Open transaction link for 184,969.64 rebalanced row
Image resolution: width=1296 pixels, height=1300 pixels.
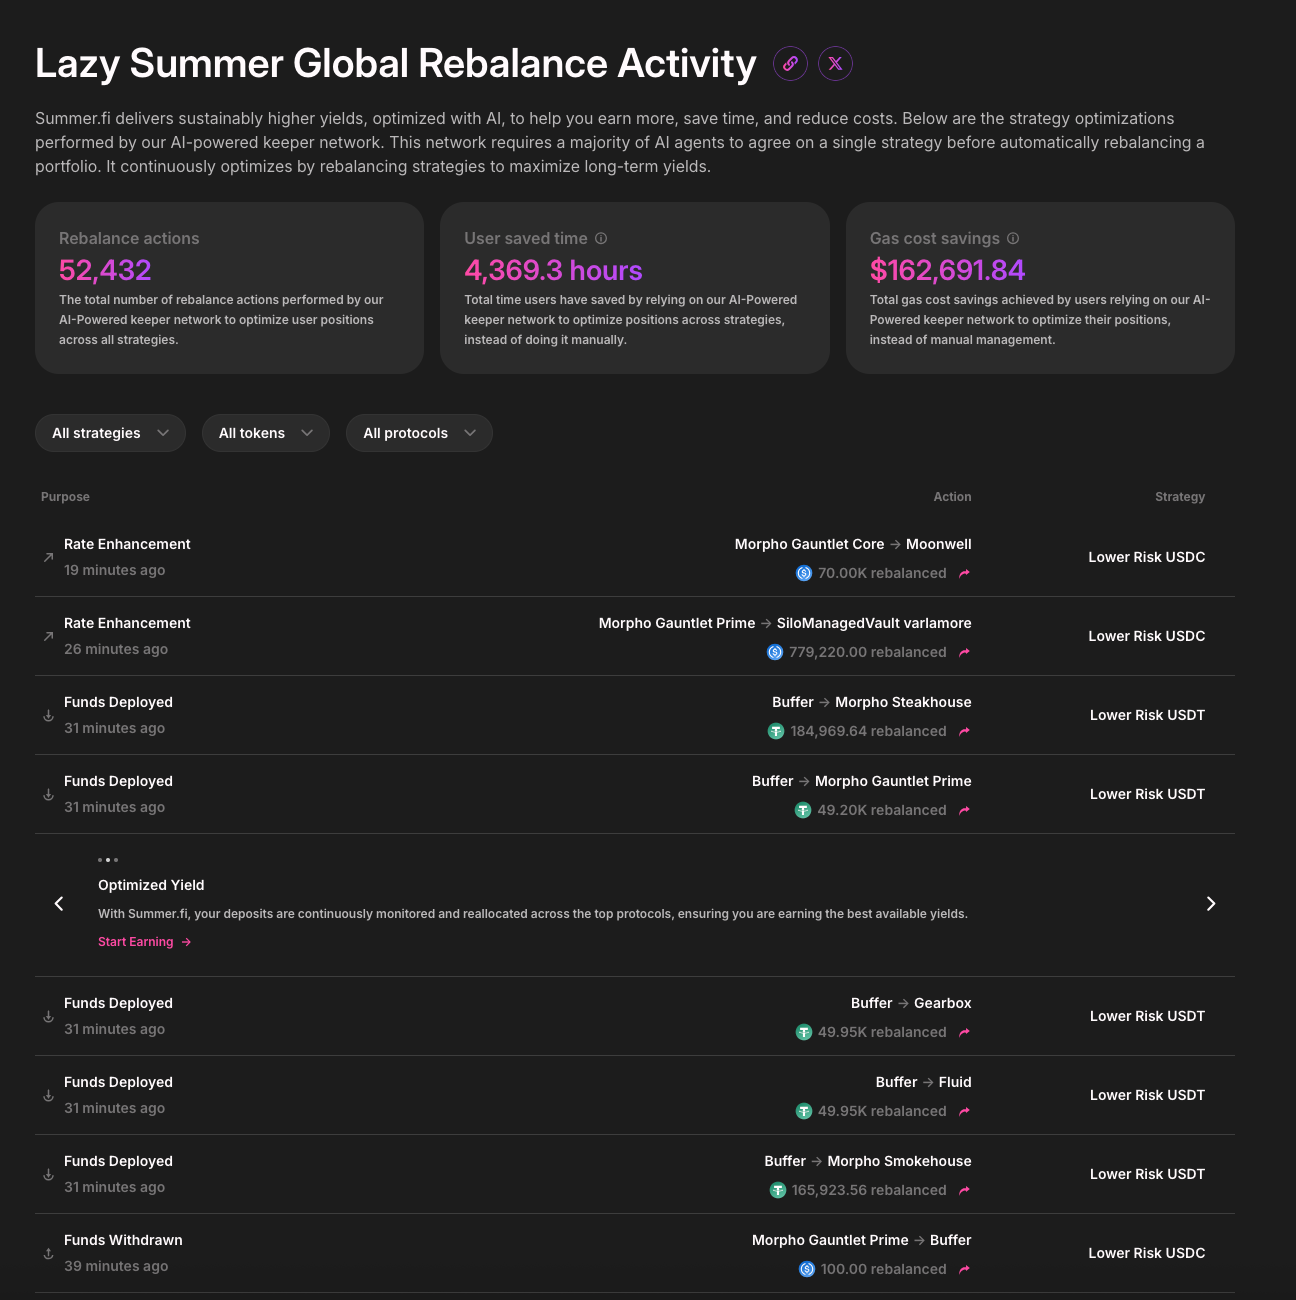pyautogui.click(x=964, y=731)
